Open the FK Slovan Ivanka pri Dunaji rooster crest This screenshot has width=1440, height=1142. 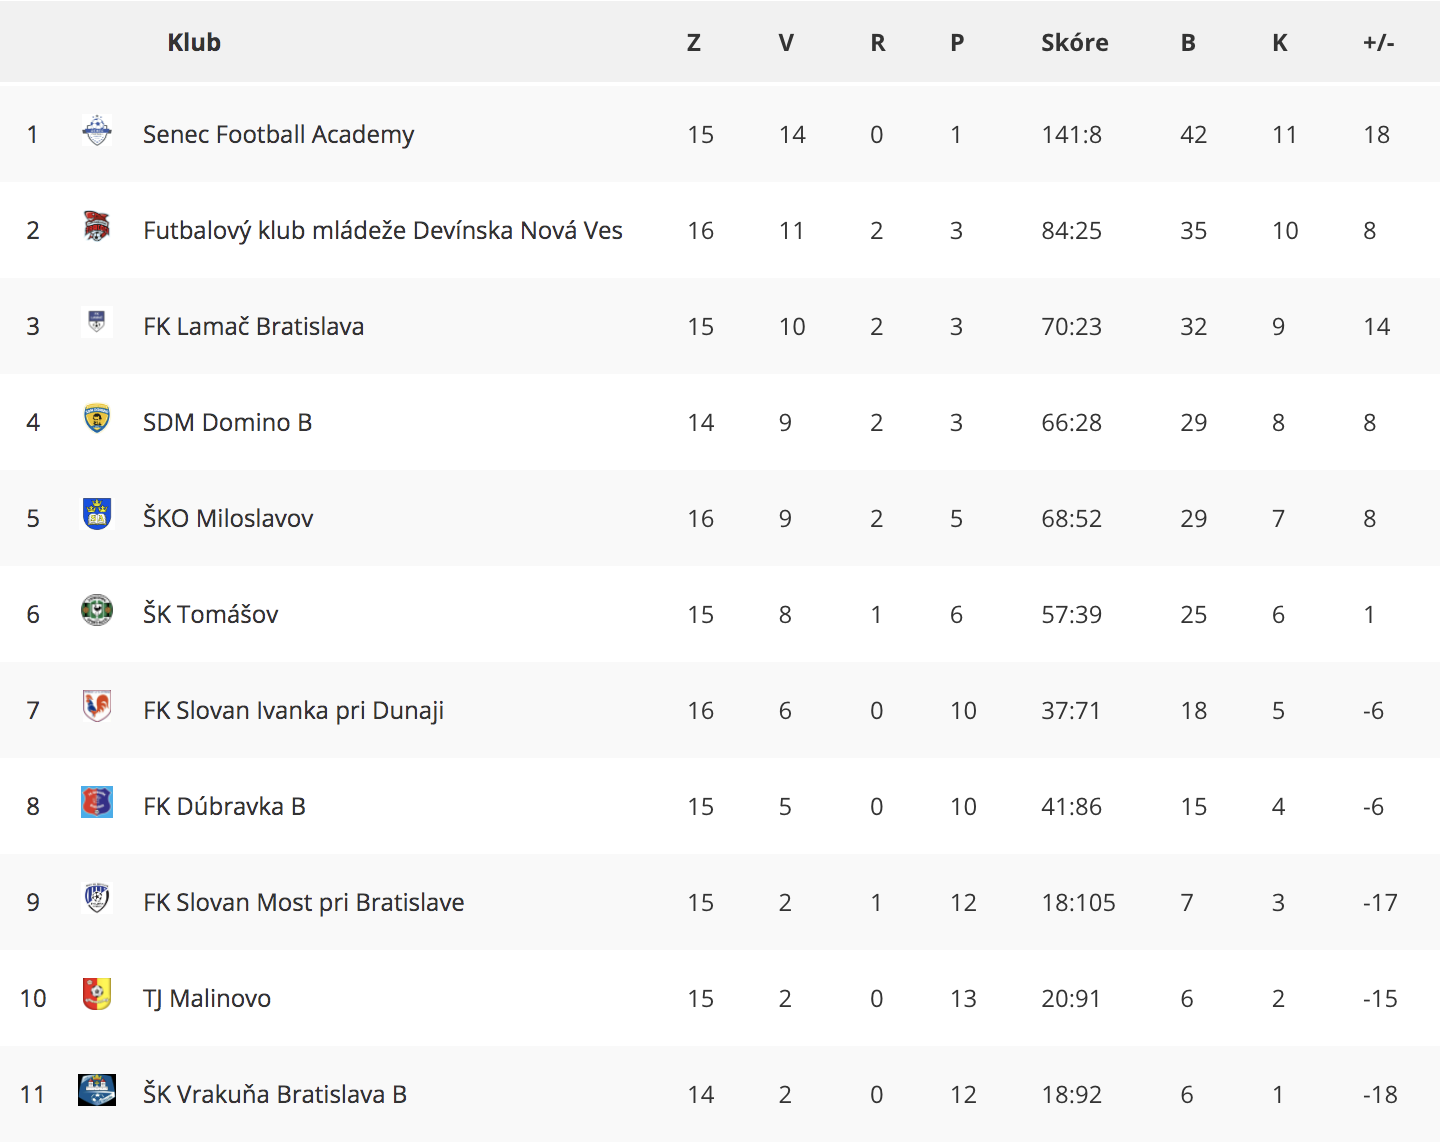tap(97, 706)
